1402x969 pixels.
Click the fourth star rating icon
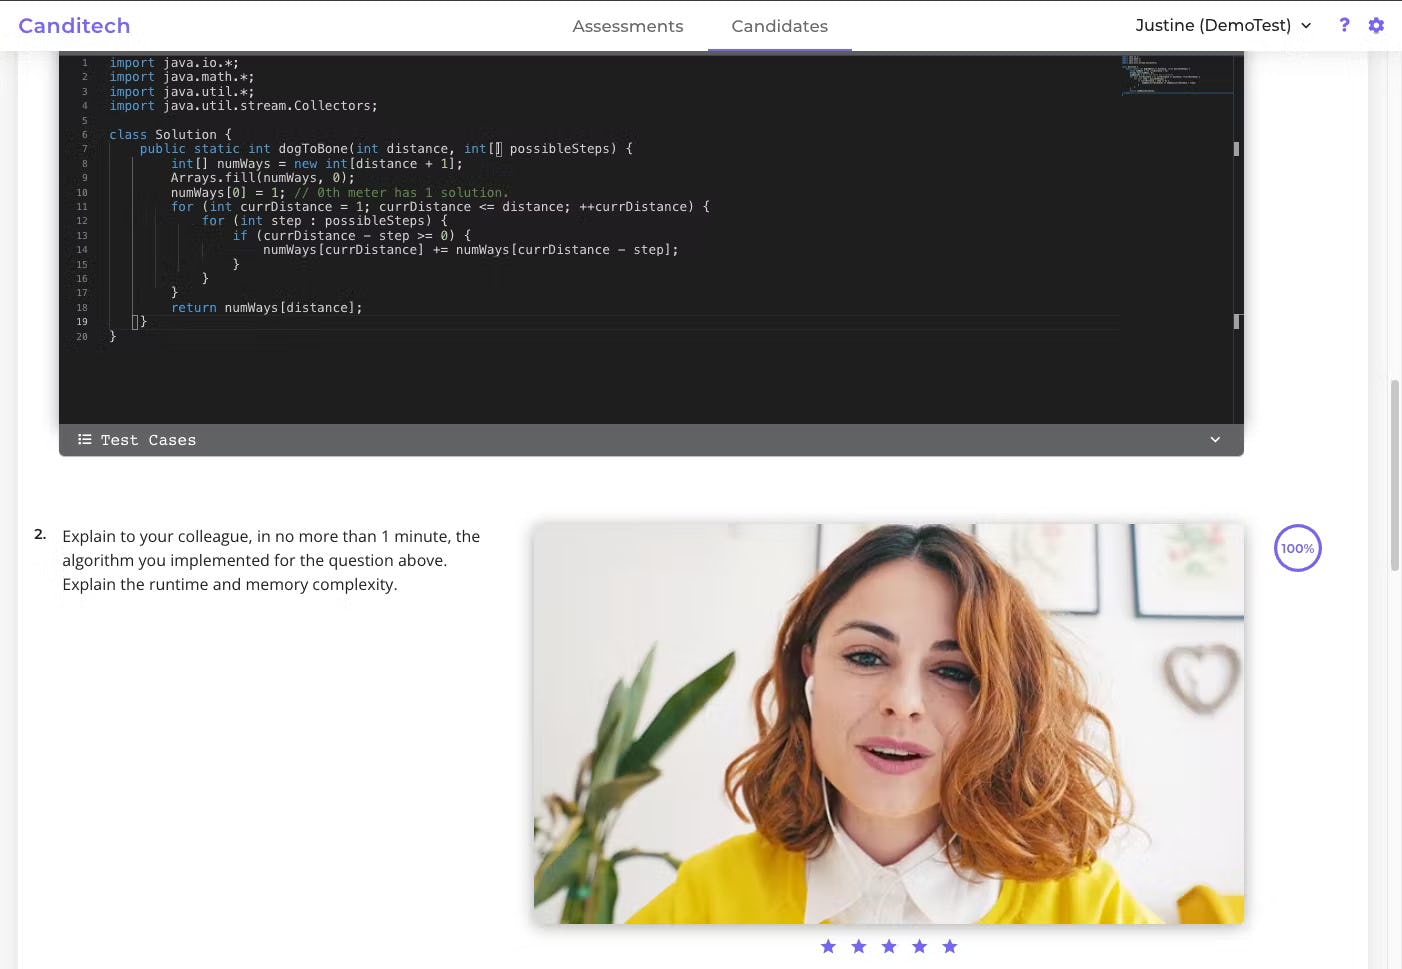tap(919, 946)
